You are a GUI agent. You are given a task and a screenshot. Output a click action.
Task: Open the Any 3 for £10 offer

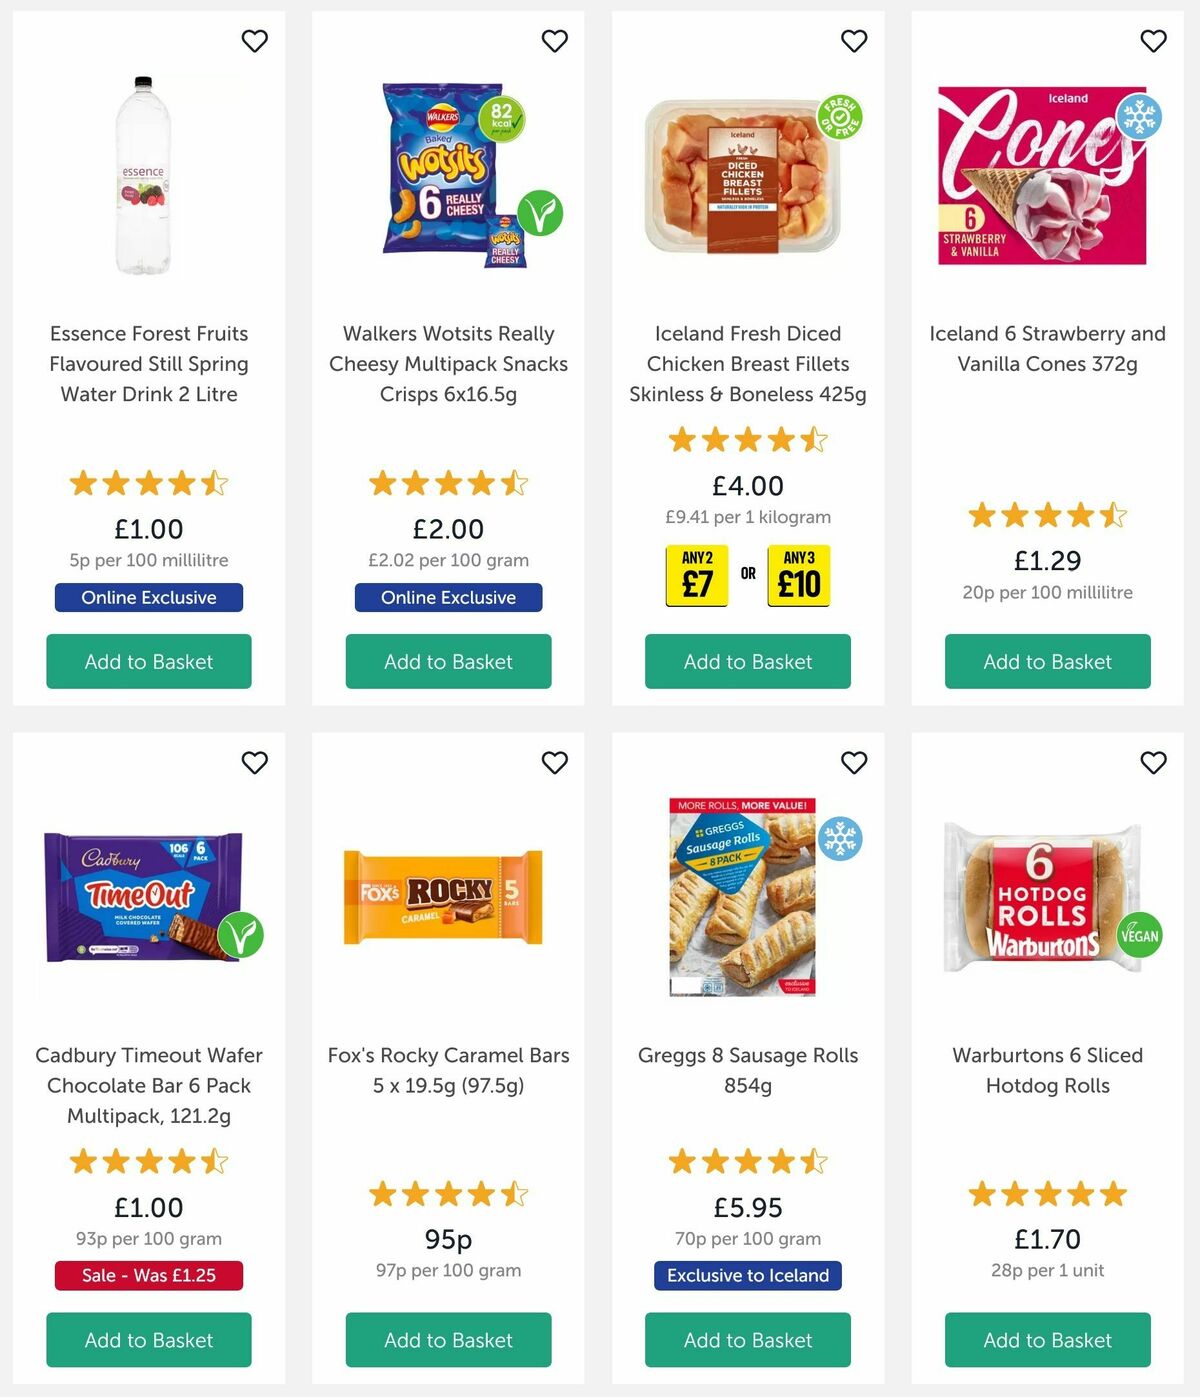[x=799, y=576]
